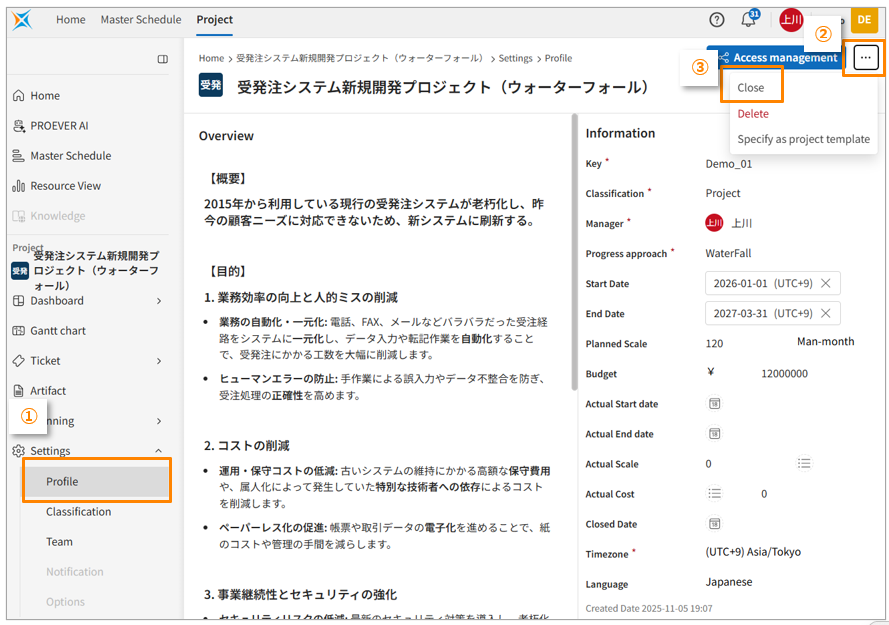Collapse the Settings section chevron
Image resolution: width=889 pixels, height=625 pixels.
[x=158, y=451]
